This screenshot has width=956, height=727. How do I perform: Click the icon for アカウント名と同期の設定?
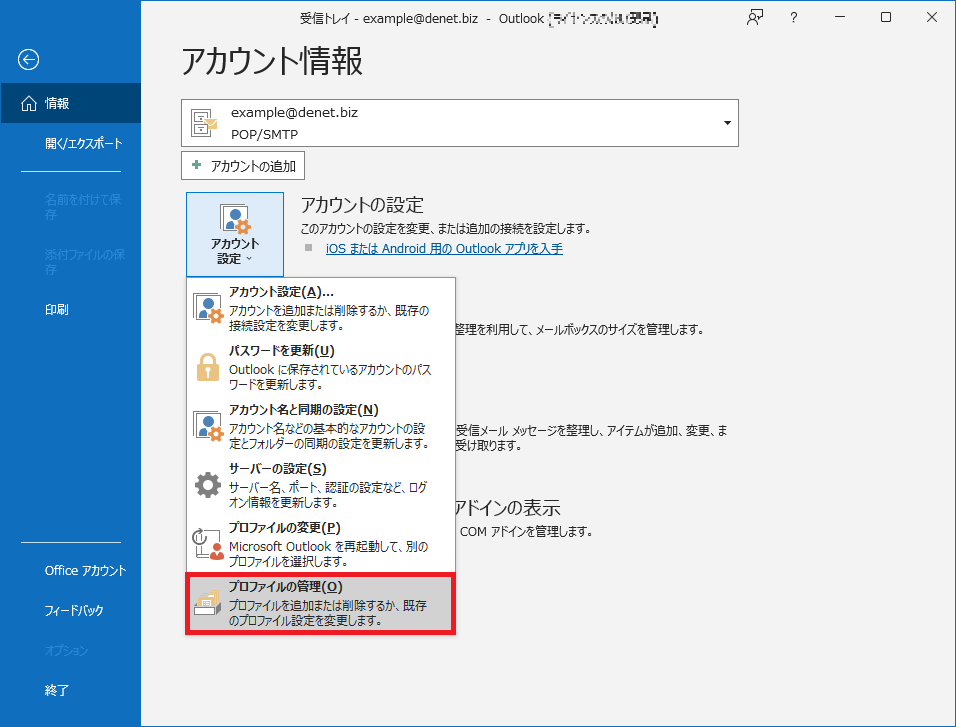(x=208, y=426)
